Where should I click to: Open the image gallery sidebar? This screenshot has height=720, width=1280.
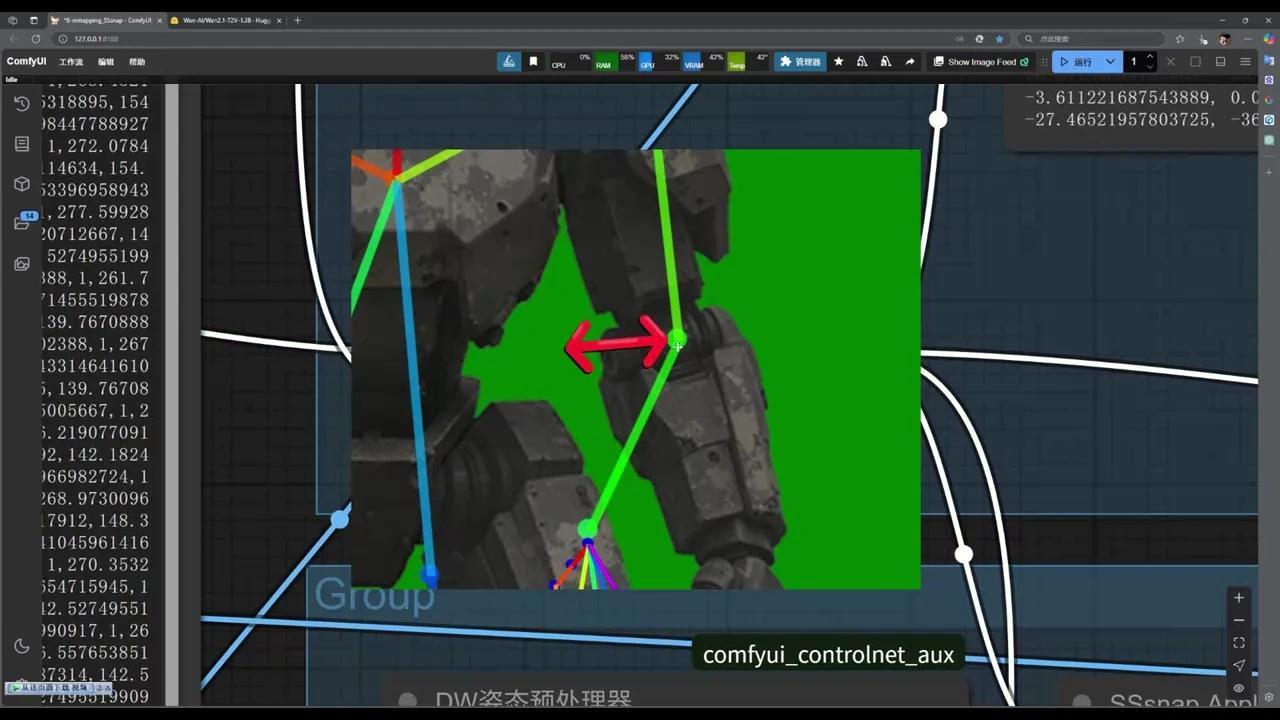point(21,264)
